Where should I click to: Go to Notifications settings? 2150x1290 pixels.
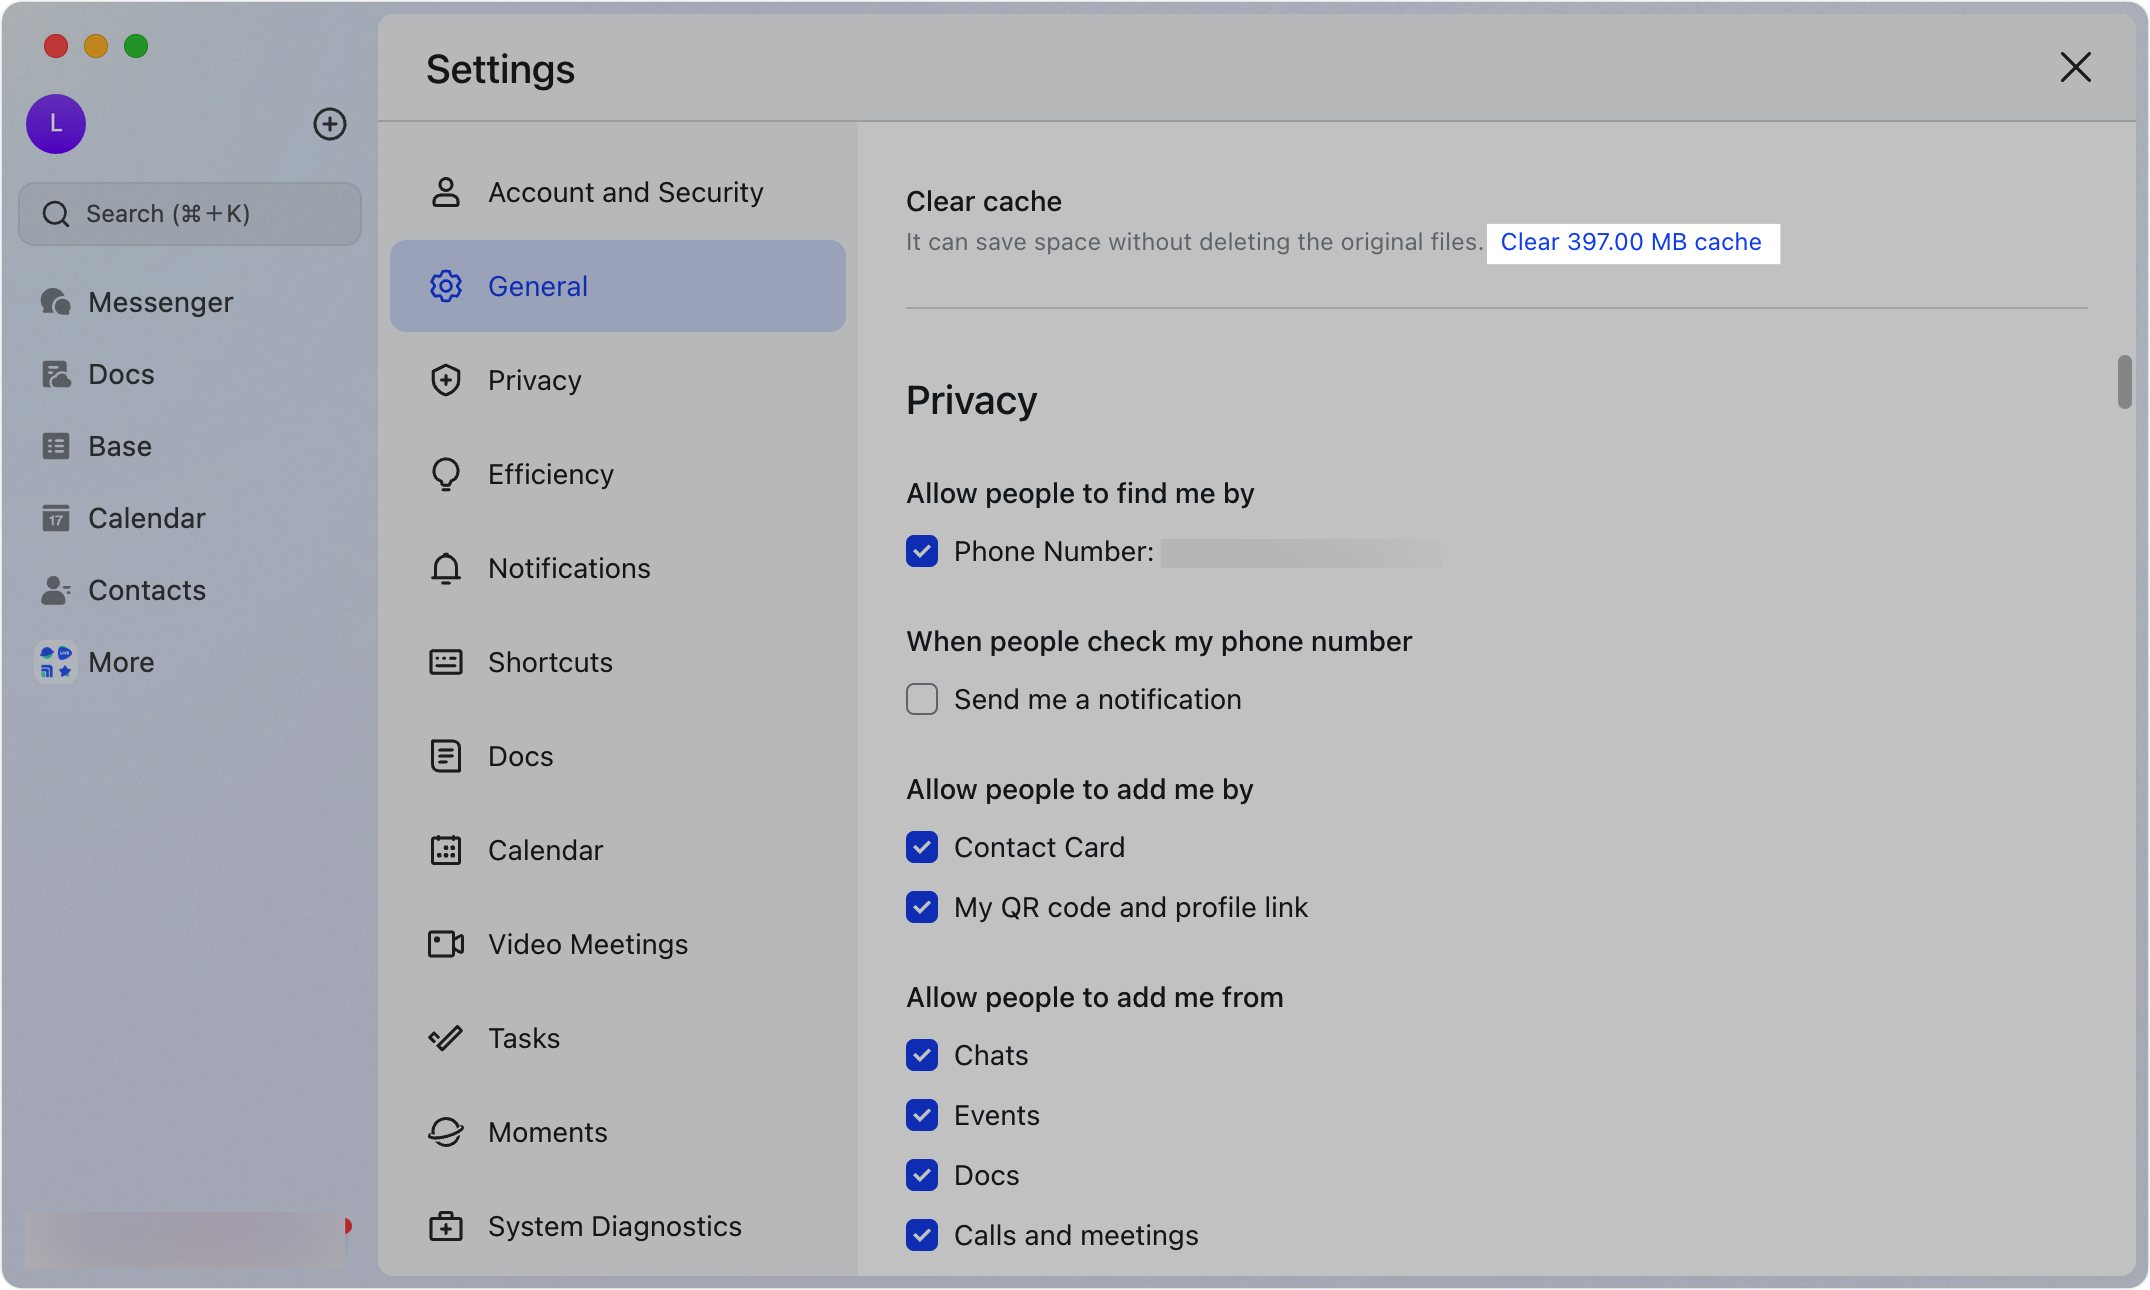pos(569,568)
